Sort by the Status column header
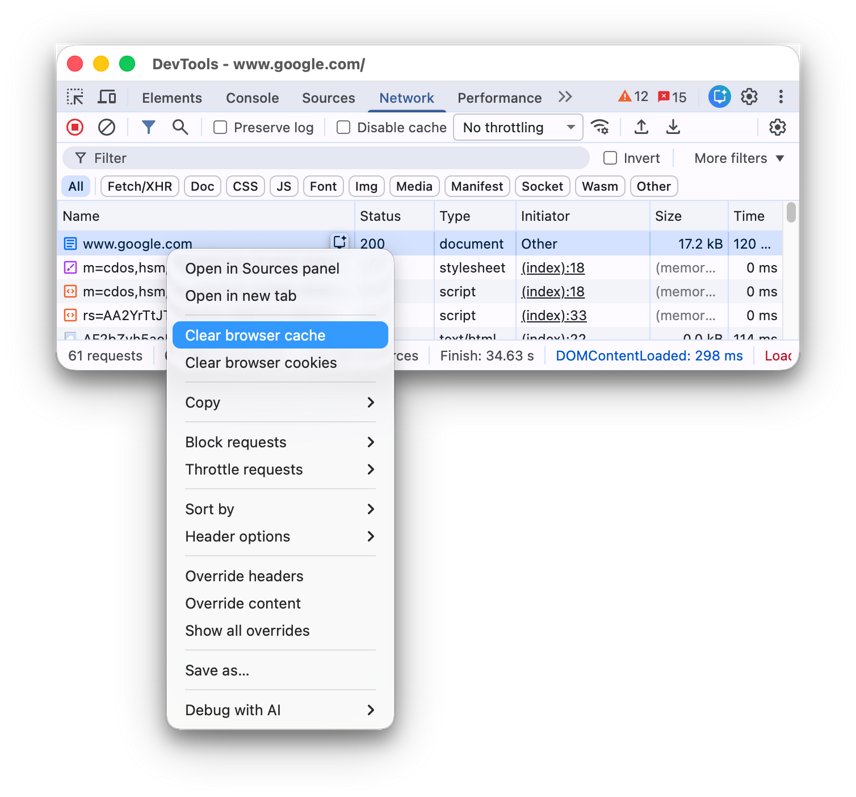 (394, 216)
